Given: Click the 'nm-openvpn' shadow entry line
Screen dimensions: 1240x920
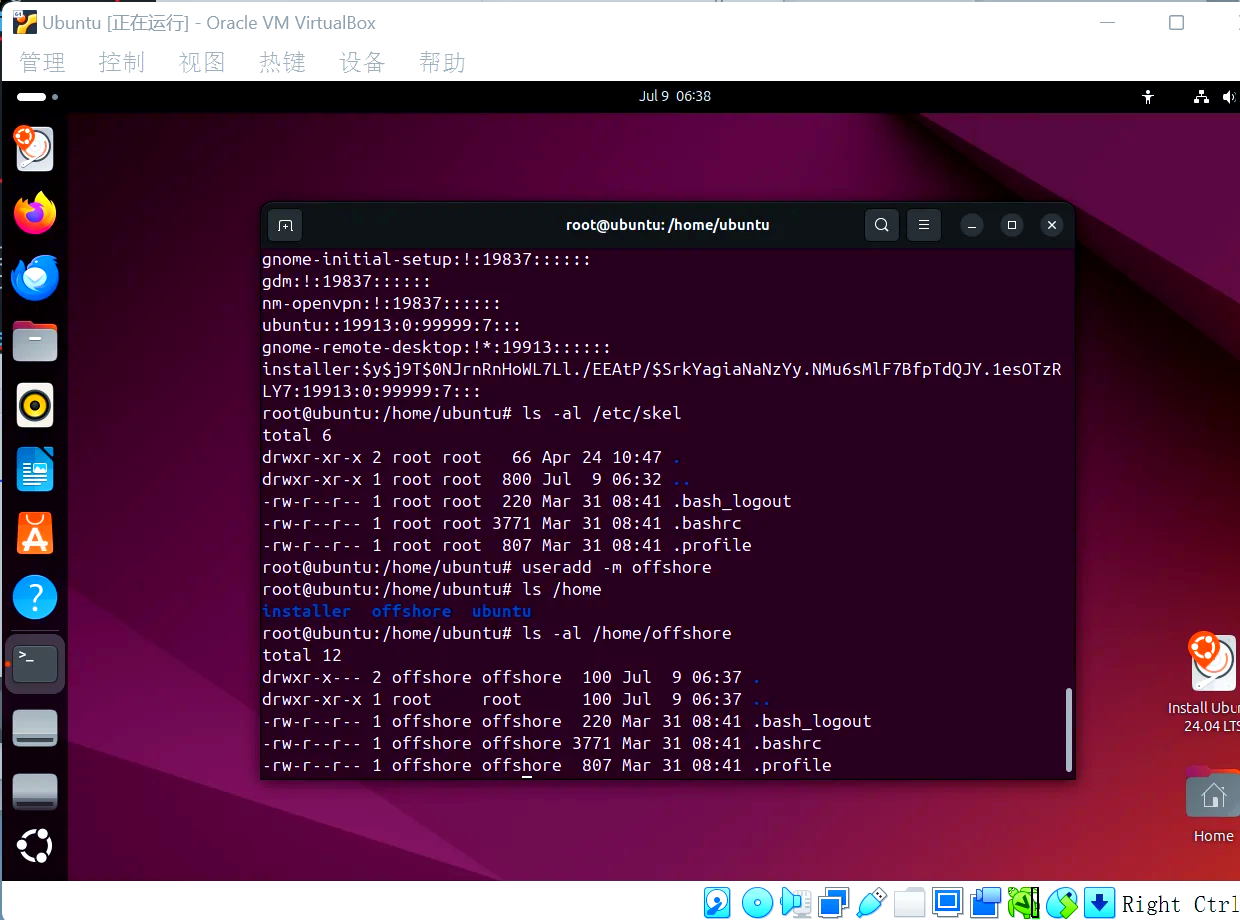Looking at the screenshot, I should (x=381, y=303).
